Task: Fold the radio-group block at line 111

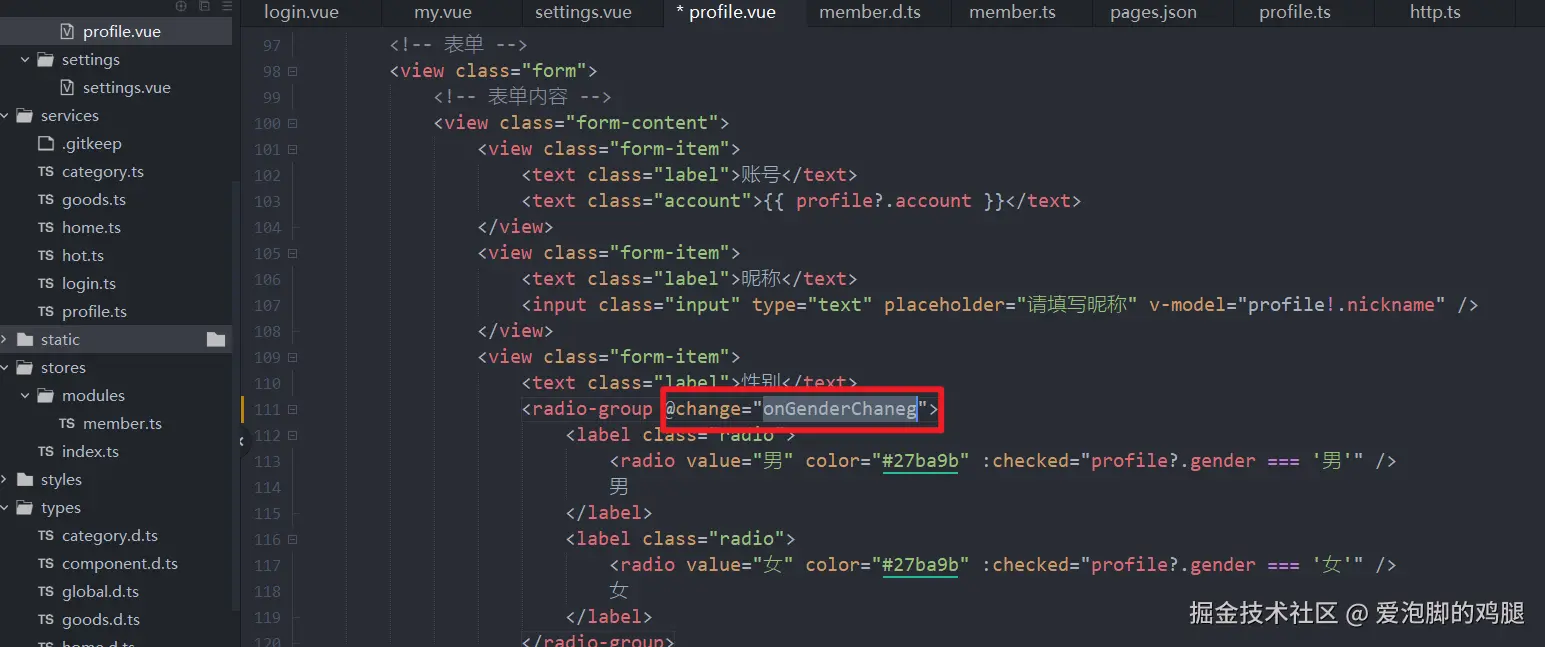Action: (x=293, y=410)
